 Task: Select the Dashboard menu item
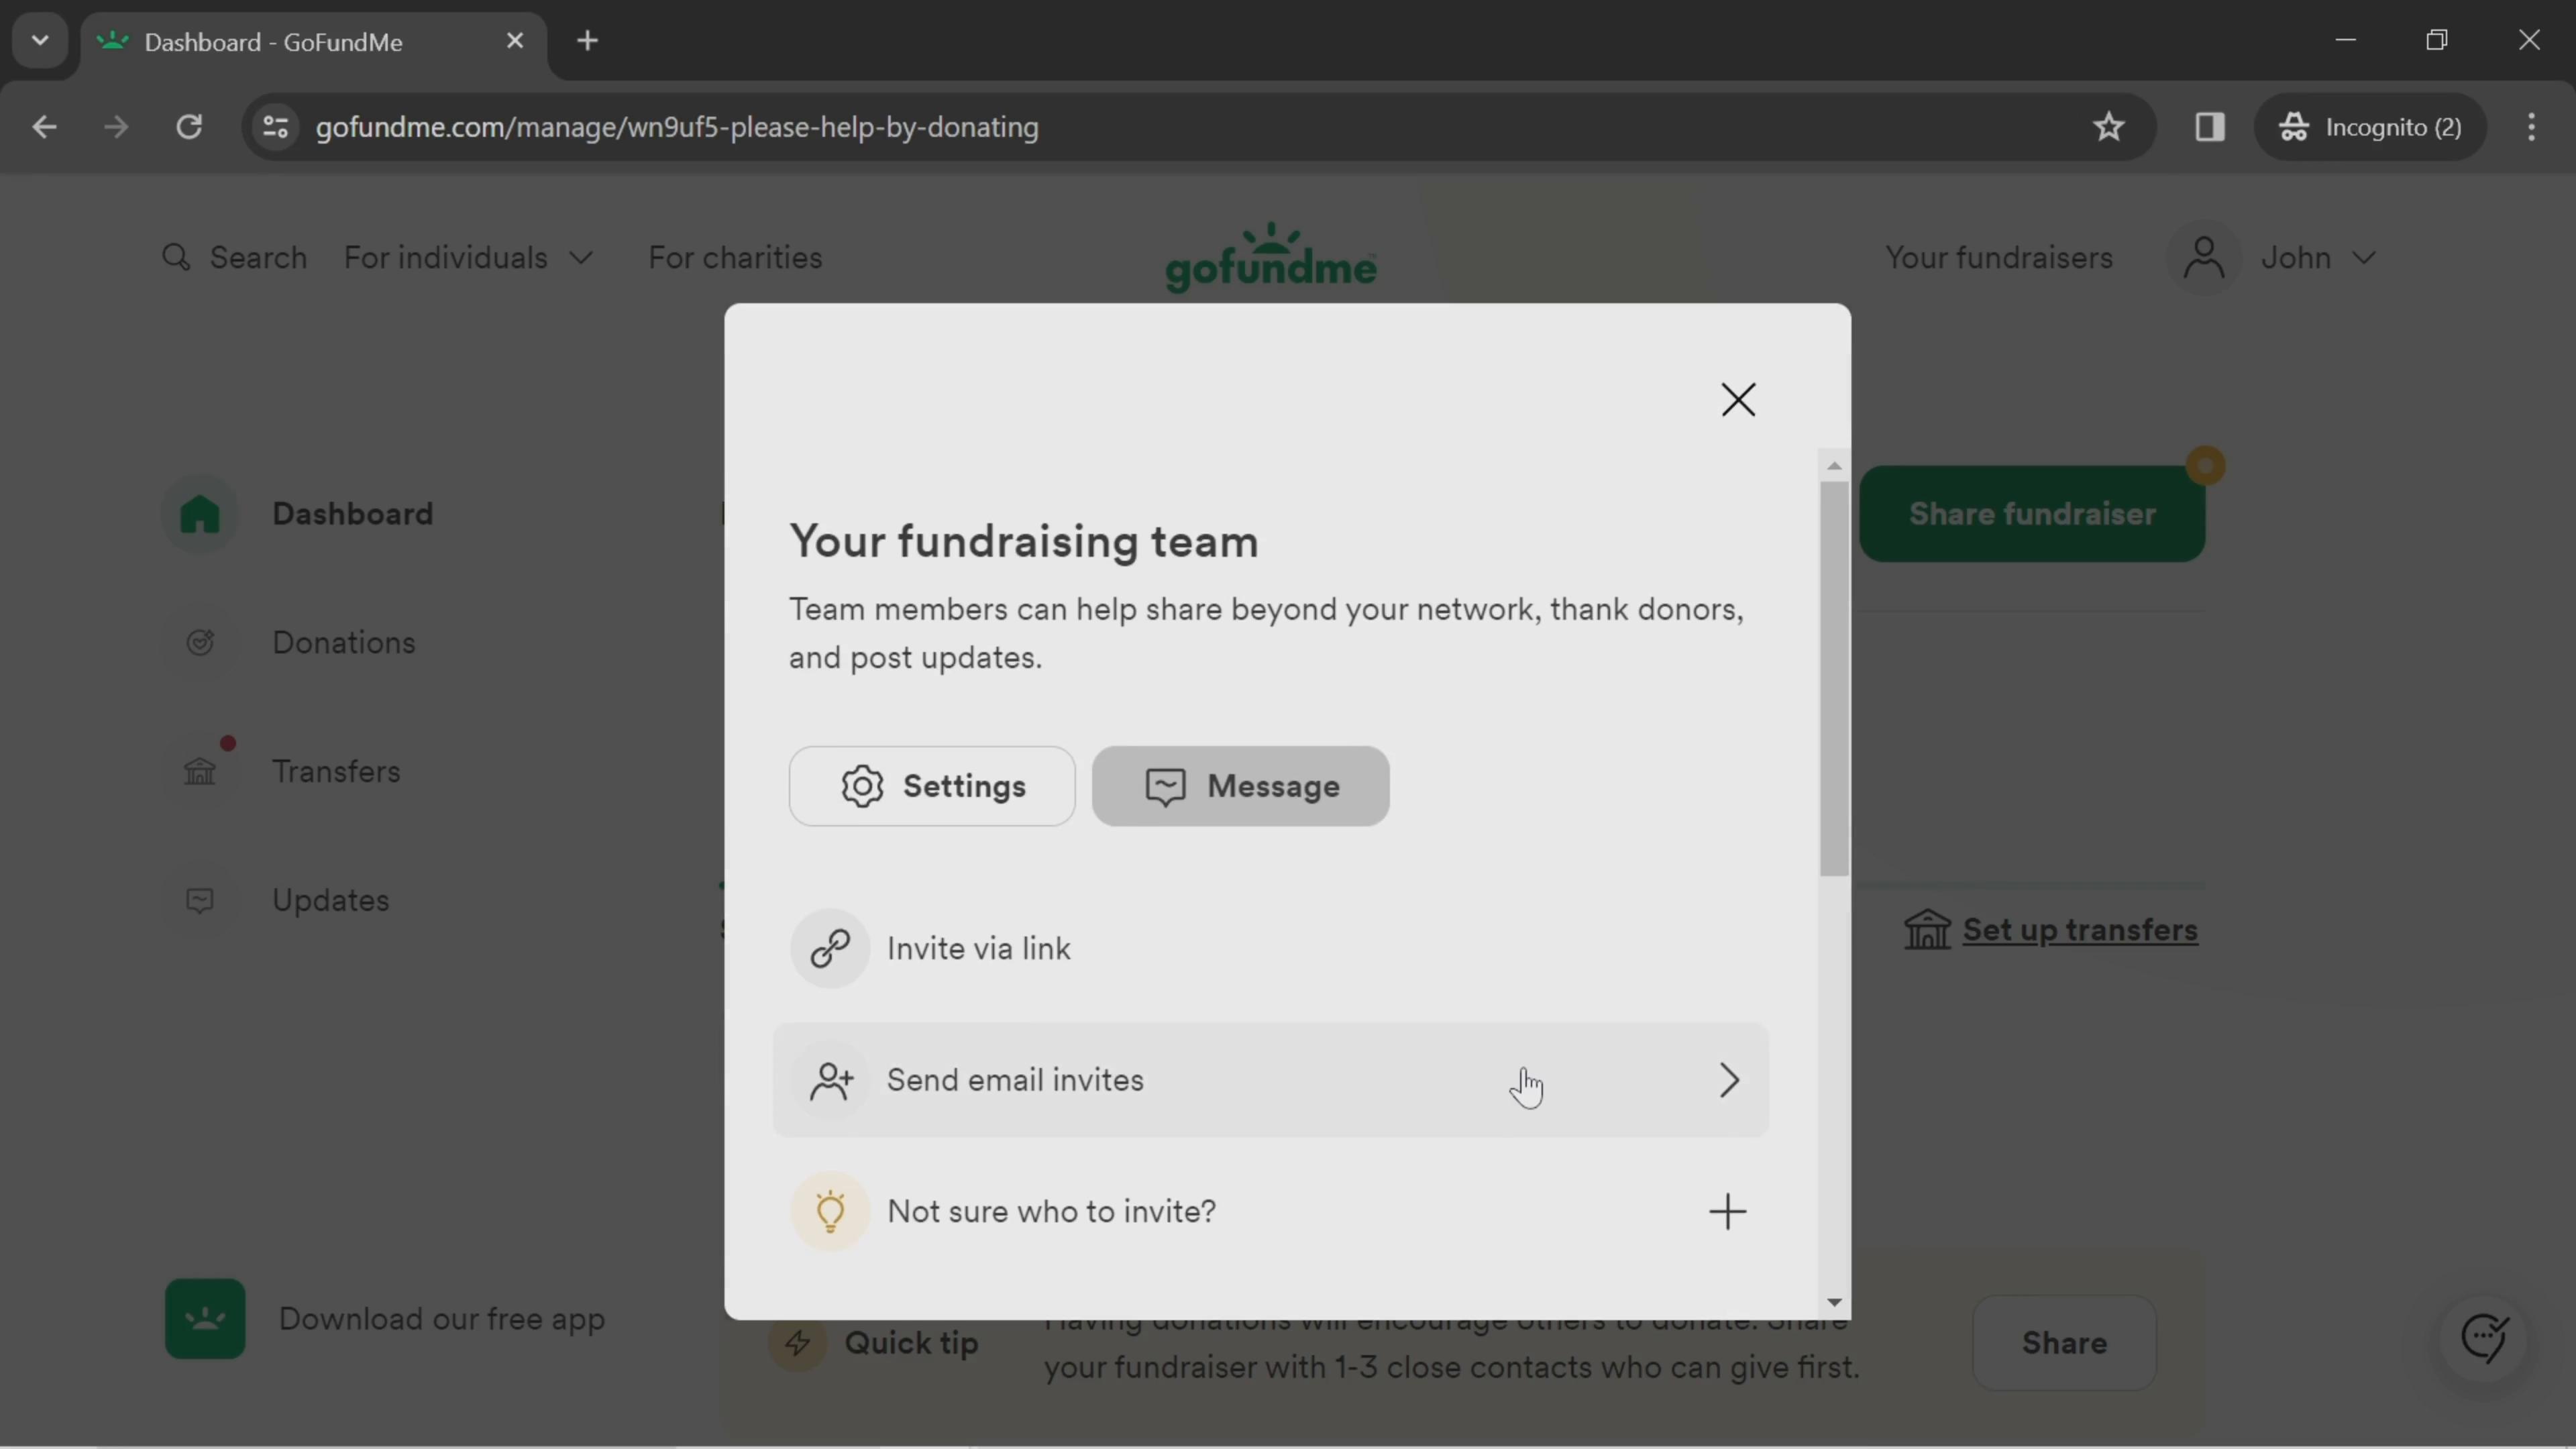coord(354,515)
